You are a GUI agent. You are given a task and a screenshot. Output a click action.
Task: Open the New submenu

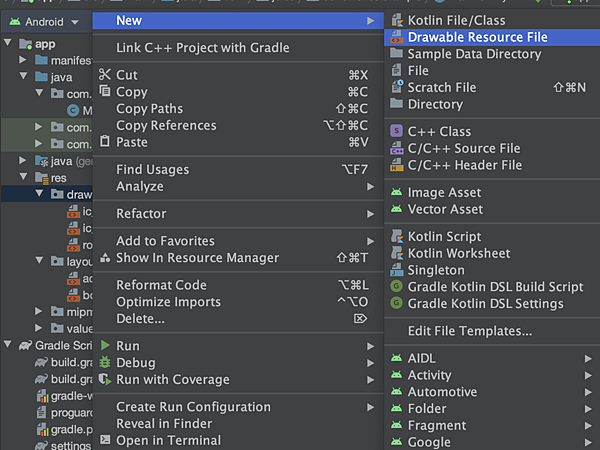238,20
